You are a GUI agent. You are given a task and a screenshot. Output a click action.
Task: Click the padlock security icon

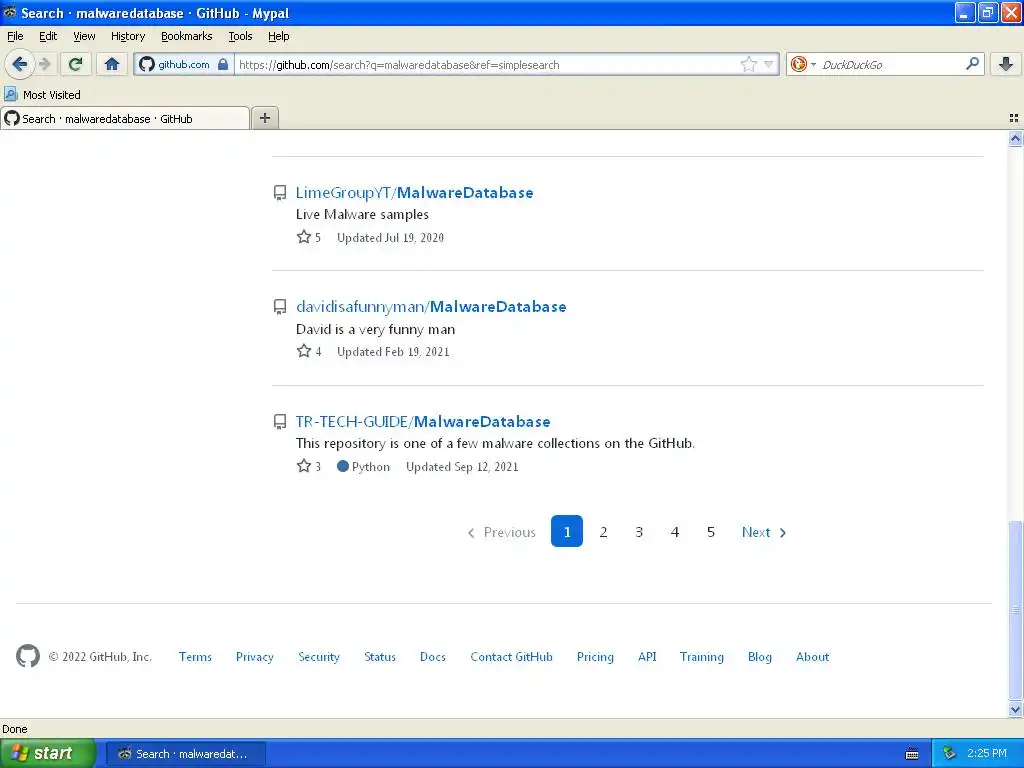pyautogui.click(x=223, y=64)
